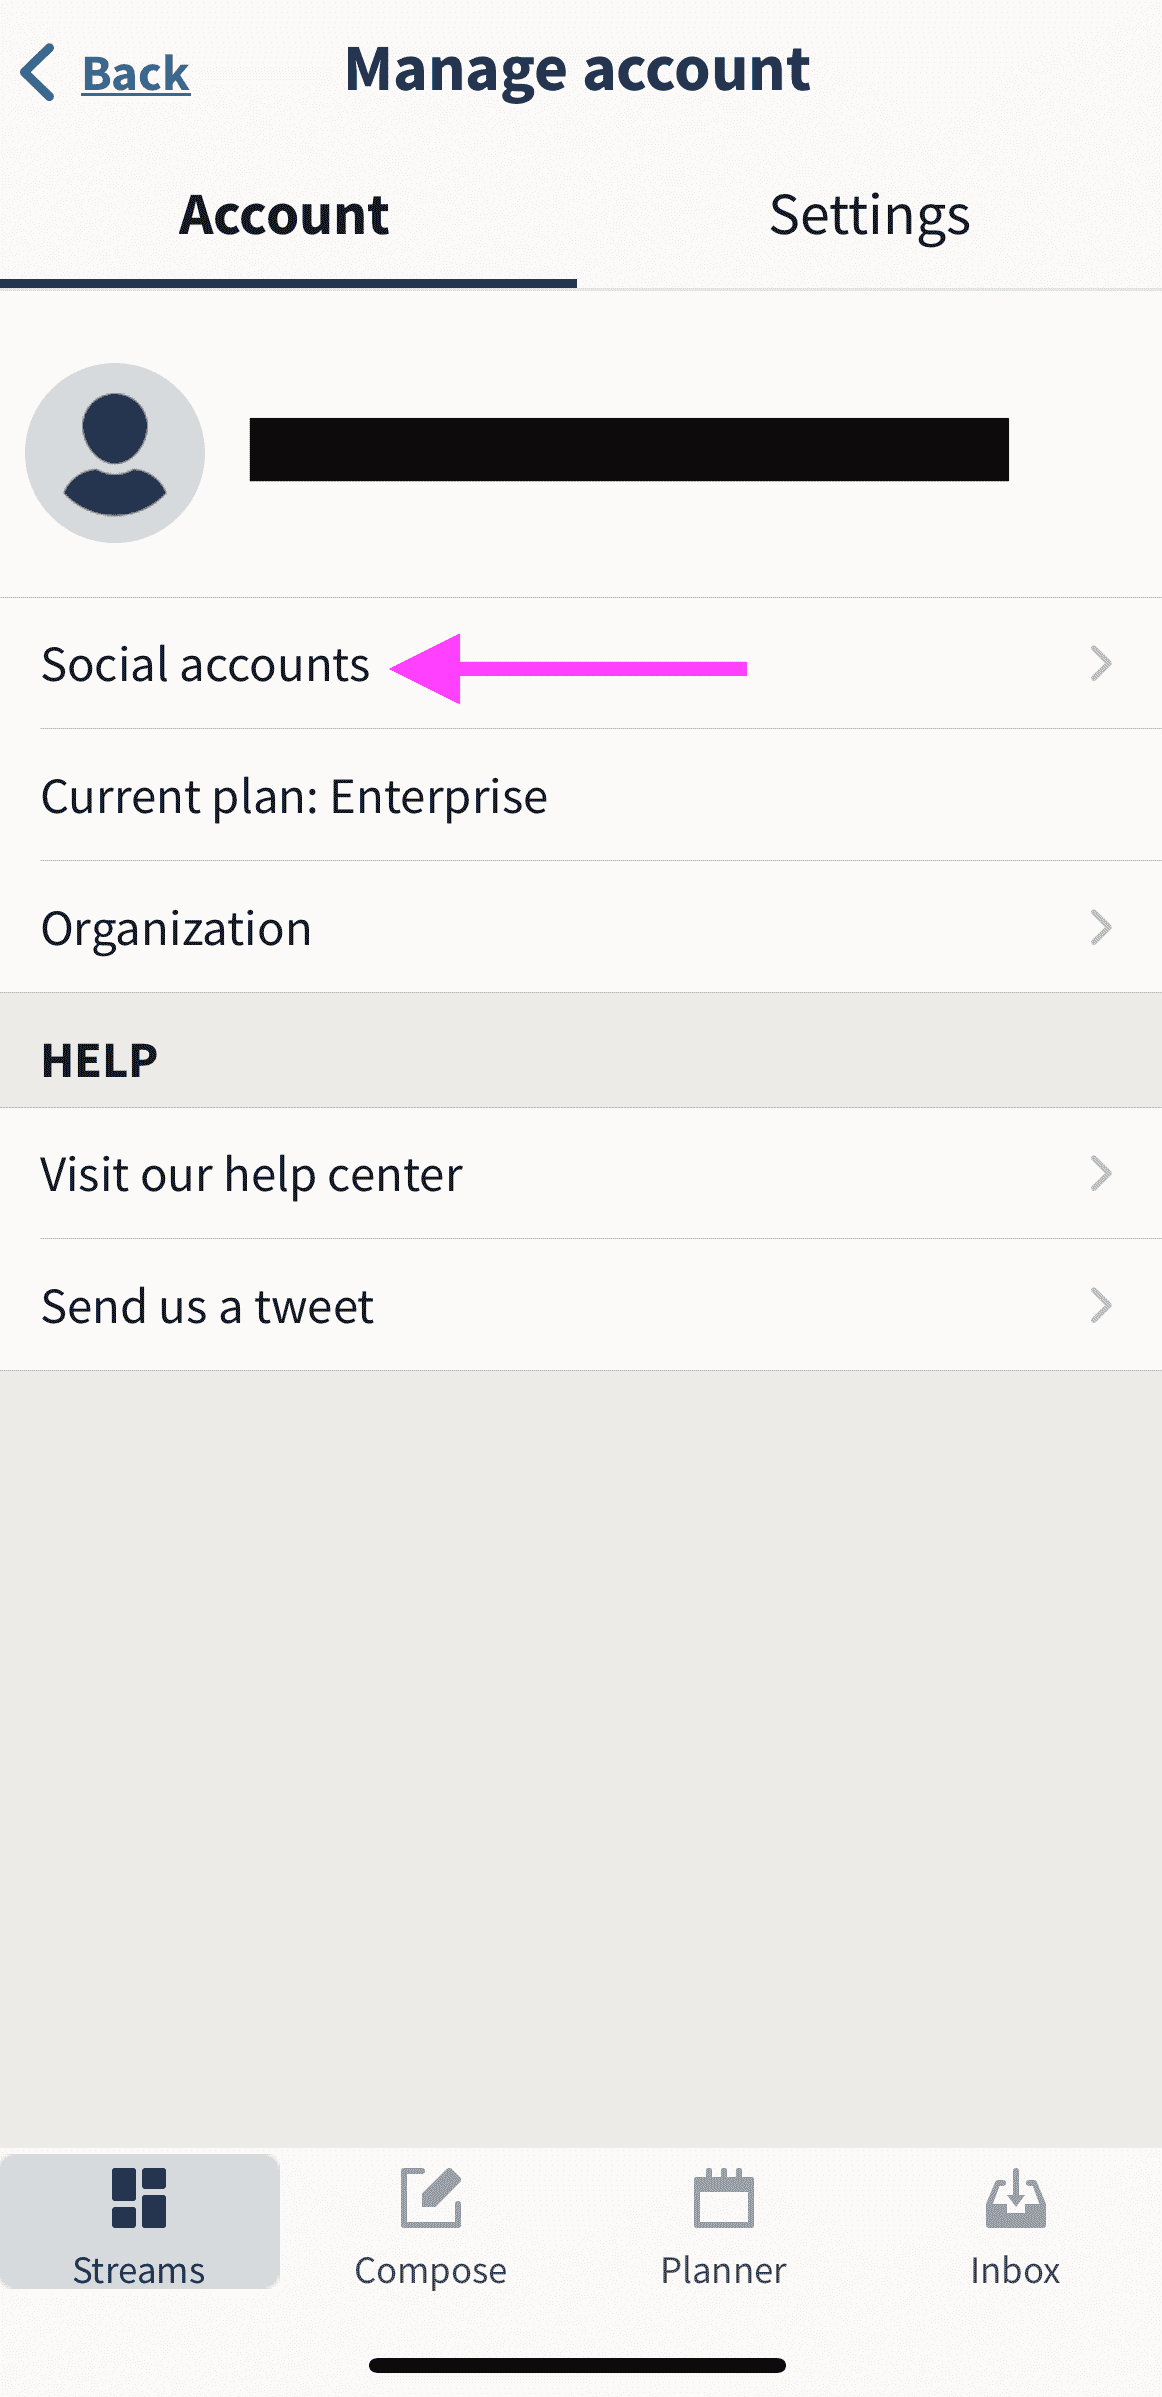Image resolution: width=1162 pixels, height=2397 pixels.
Task: Tap the Streams grid icon
Action: (139, 2198)
